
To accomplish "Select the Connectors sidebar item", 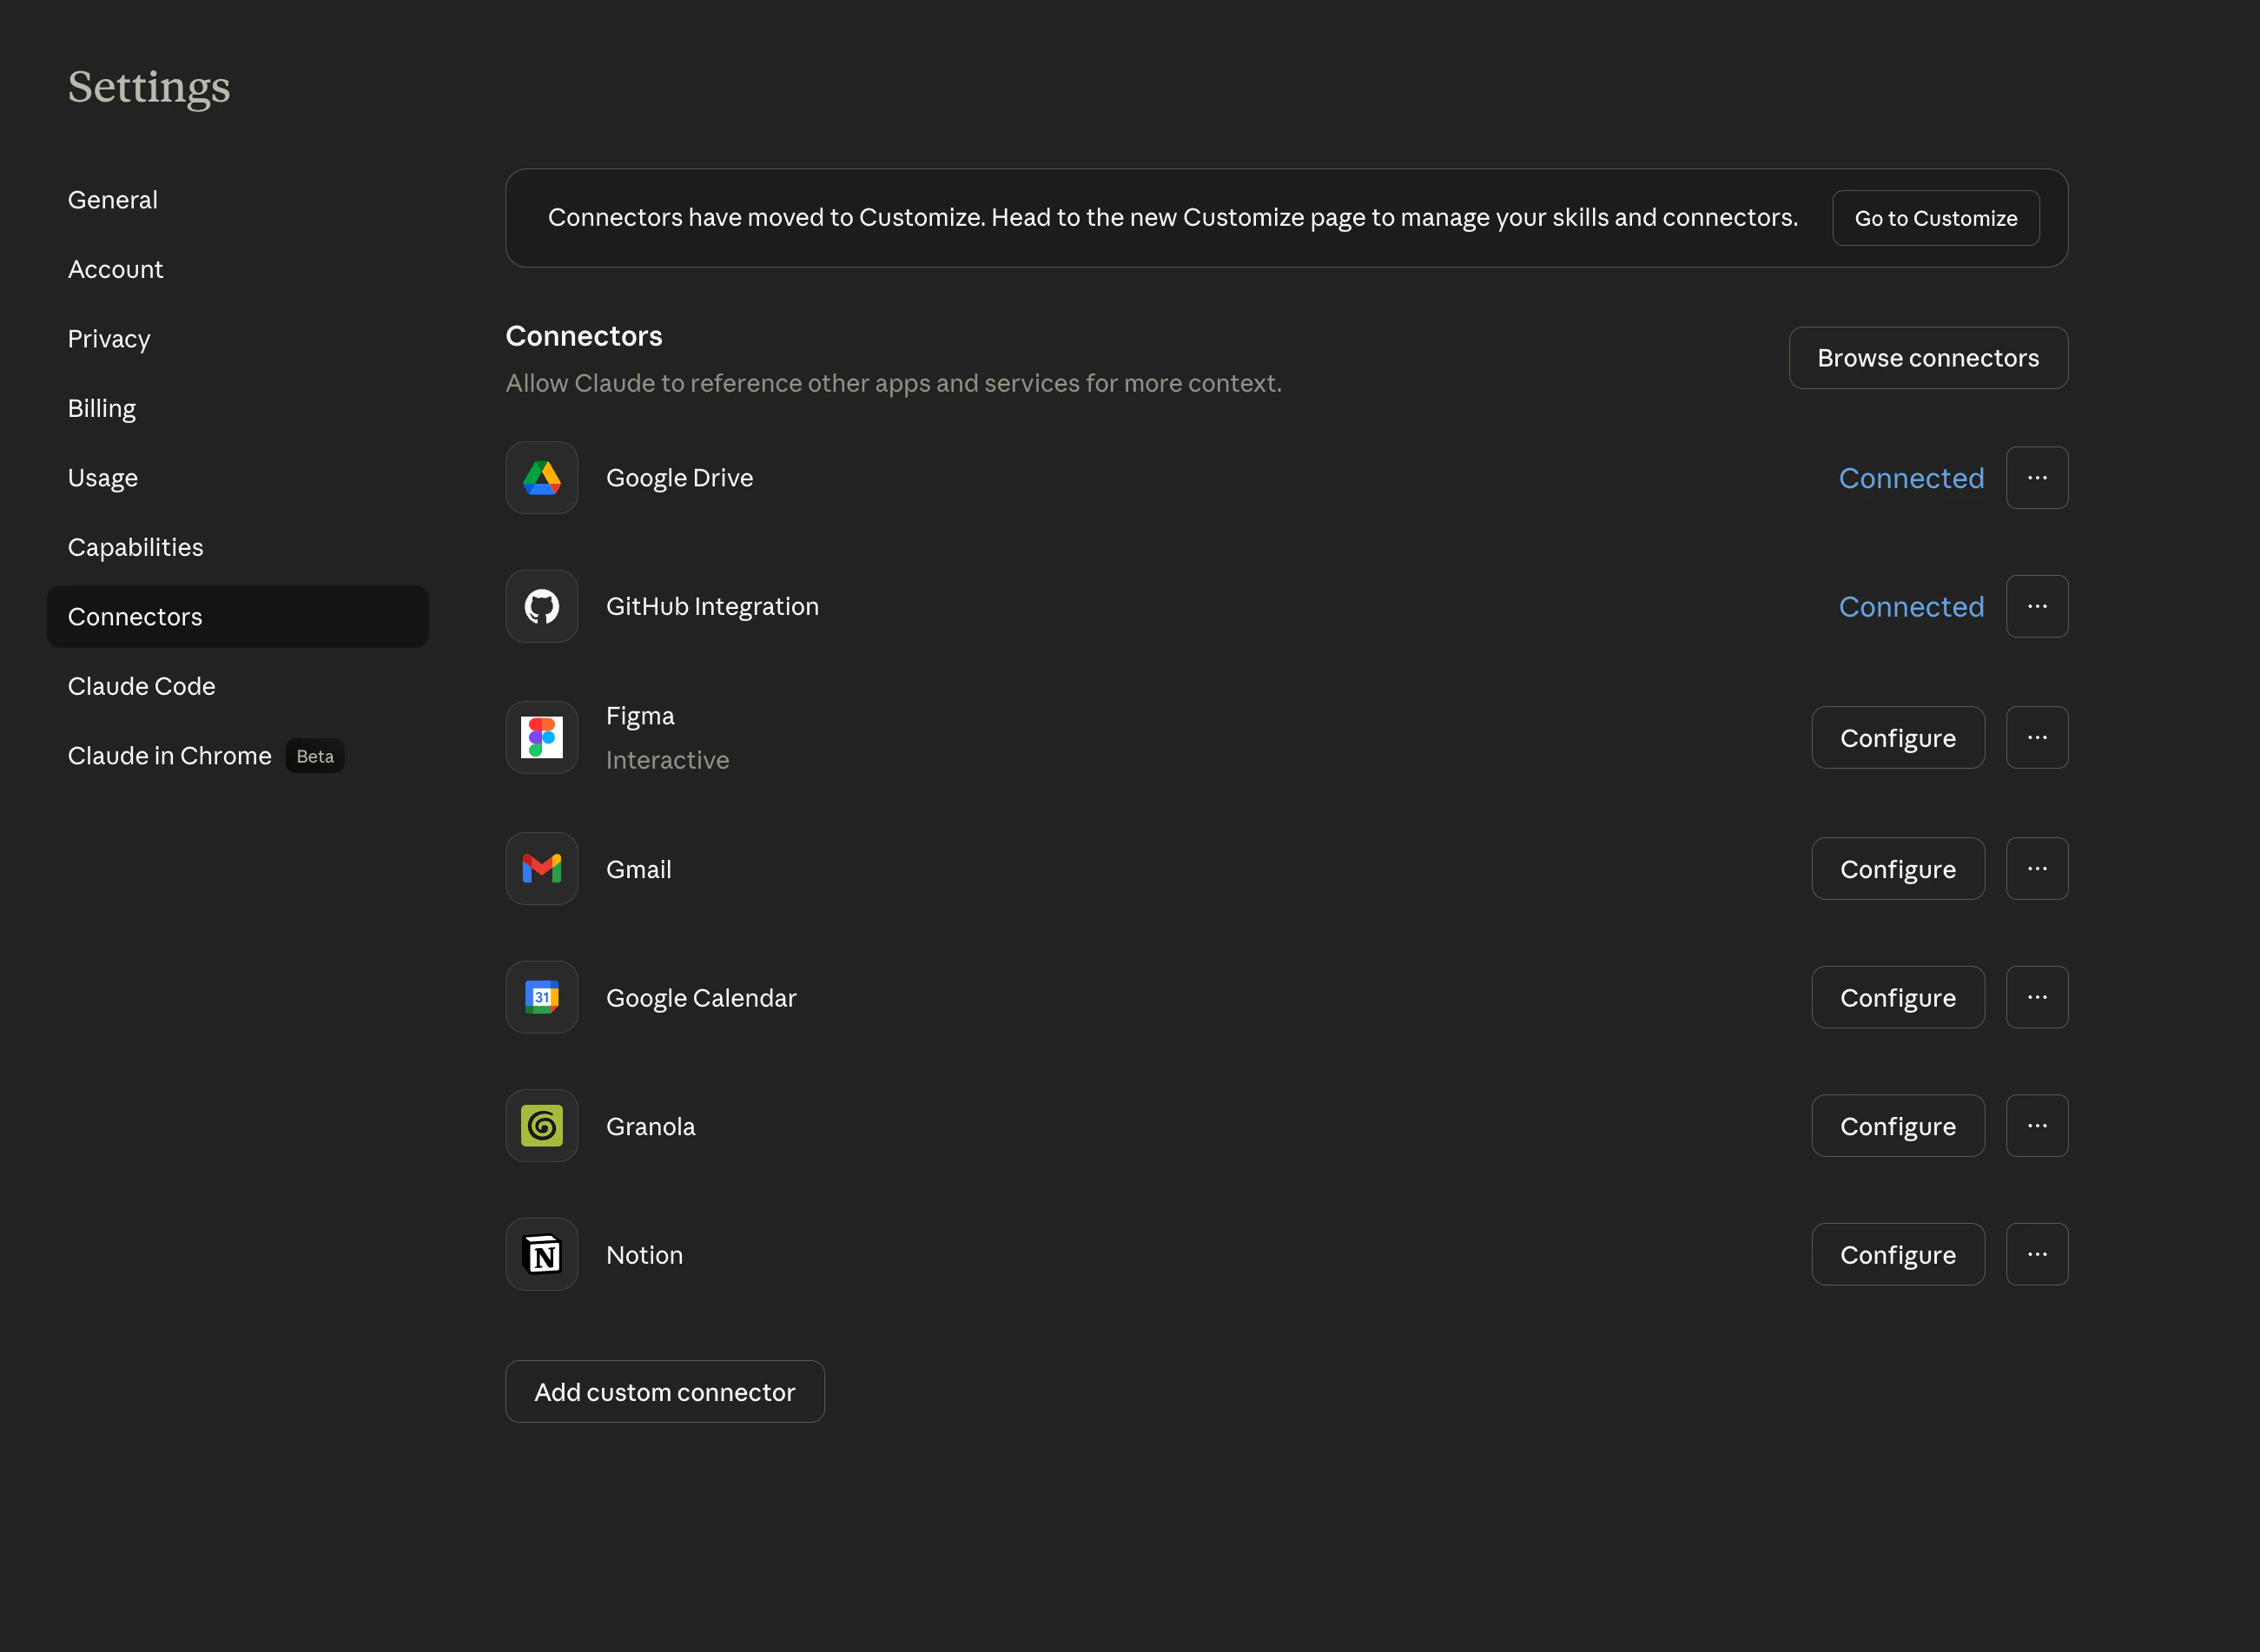I will [238, 617].
